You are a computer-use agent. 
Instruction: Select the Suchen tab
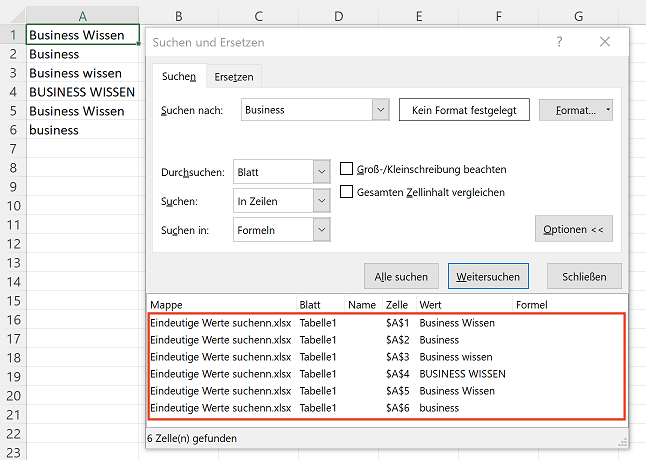pos(179,76)
